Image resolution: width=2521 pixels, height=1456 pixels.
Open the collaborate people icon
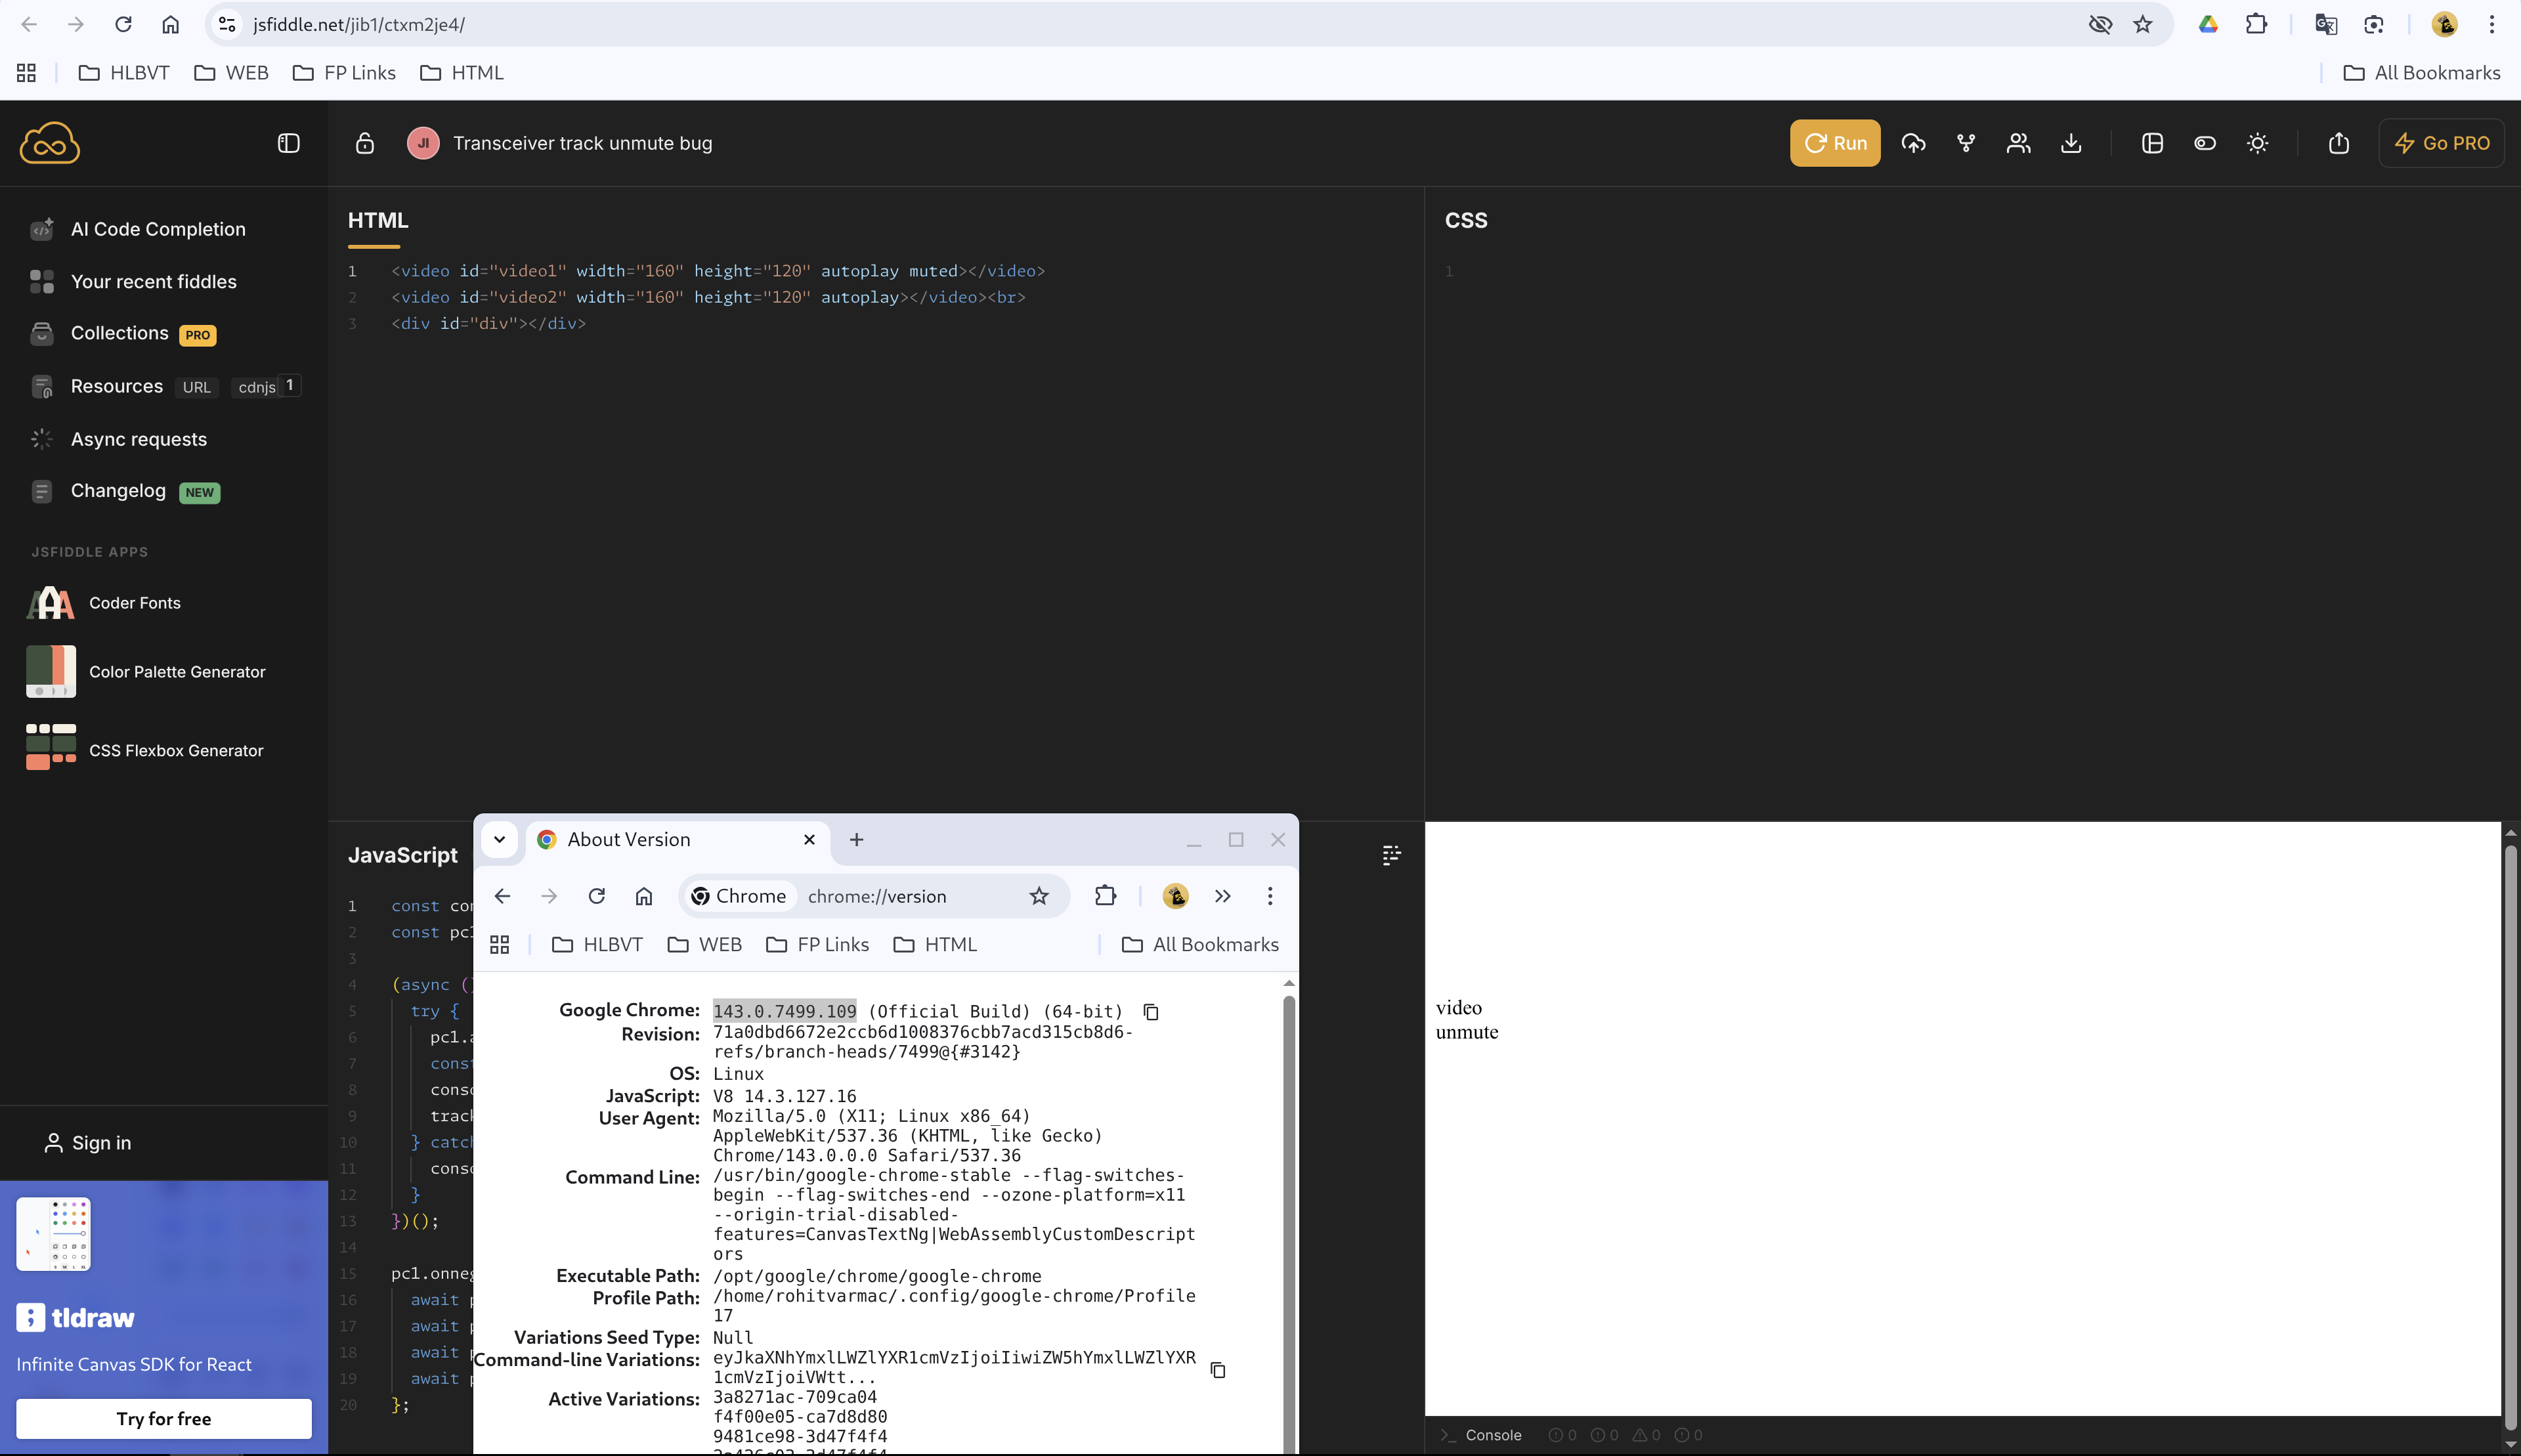(x=2018, y=143)
